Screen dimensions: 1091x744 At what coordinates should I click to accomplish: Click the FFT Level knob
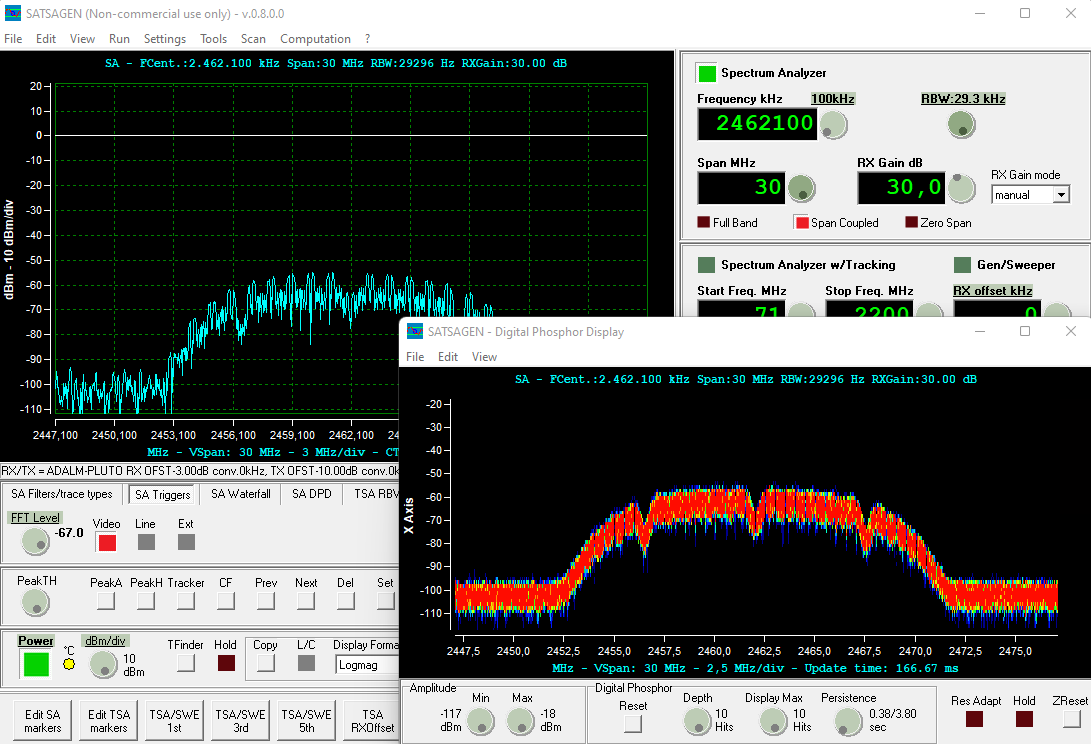pos(35,541)
